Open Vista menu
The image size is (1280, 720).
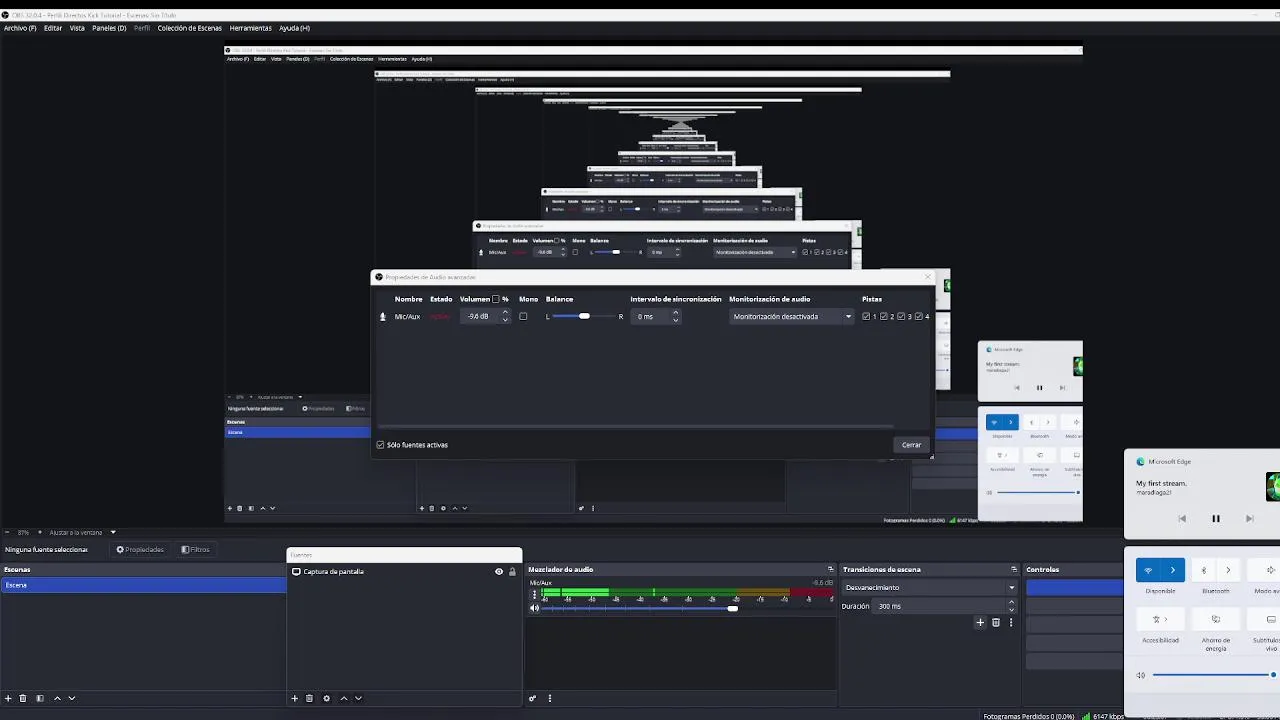click(77, 28)
